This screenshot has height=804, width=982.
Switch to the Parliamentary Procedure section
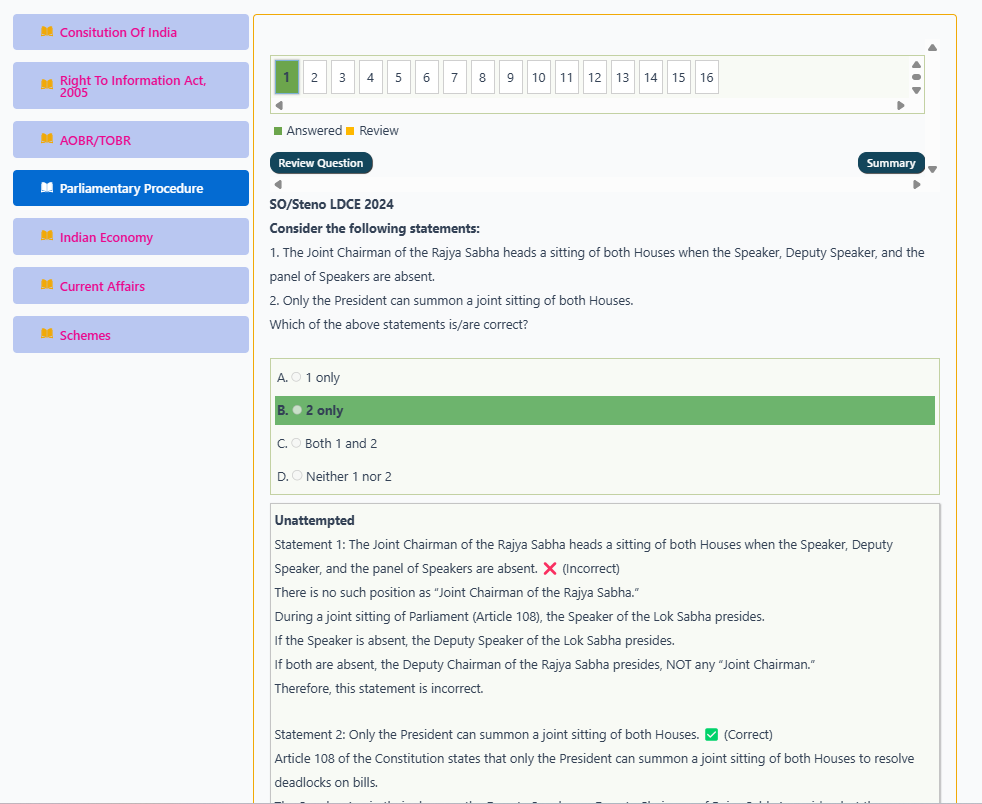pos(131,188)
